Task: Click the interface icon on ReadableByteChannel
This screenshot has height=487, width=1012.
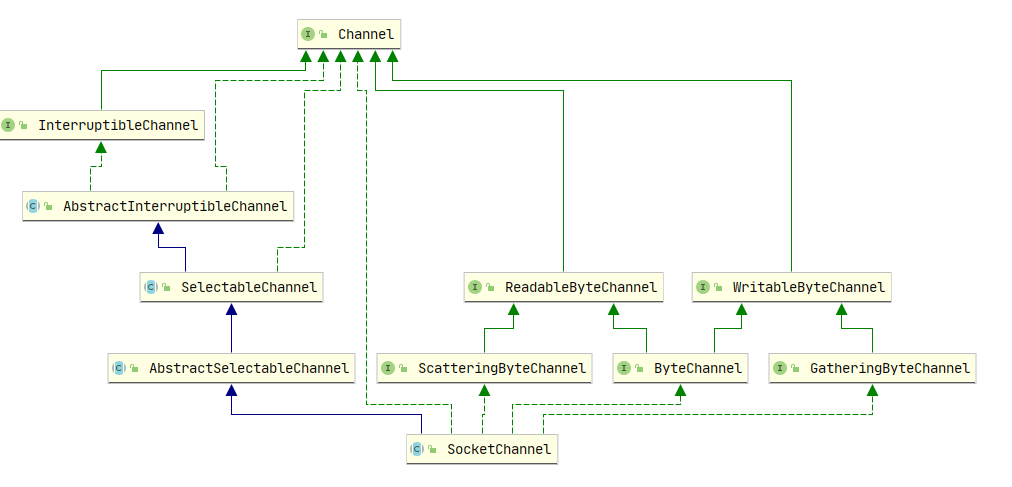Action: coord(475,287)
